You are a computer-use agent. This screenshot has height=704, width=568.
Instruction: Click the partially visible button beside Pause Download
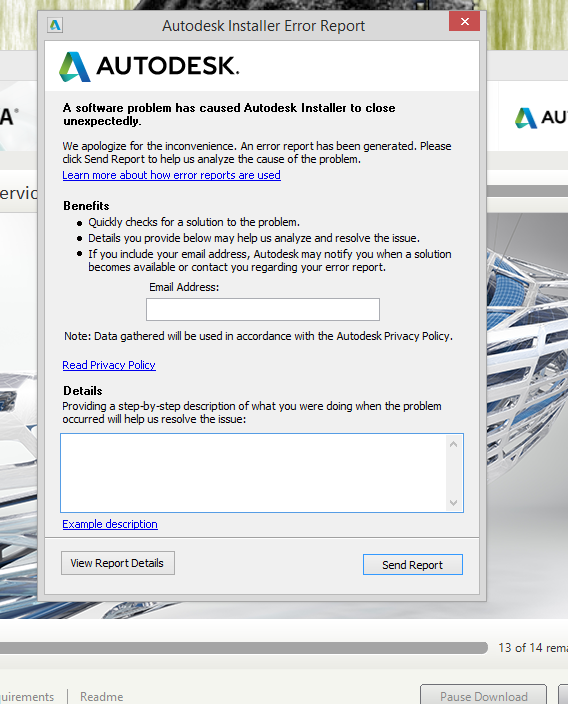tap(563, 695)
